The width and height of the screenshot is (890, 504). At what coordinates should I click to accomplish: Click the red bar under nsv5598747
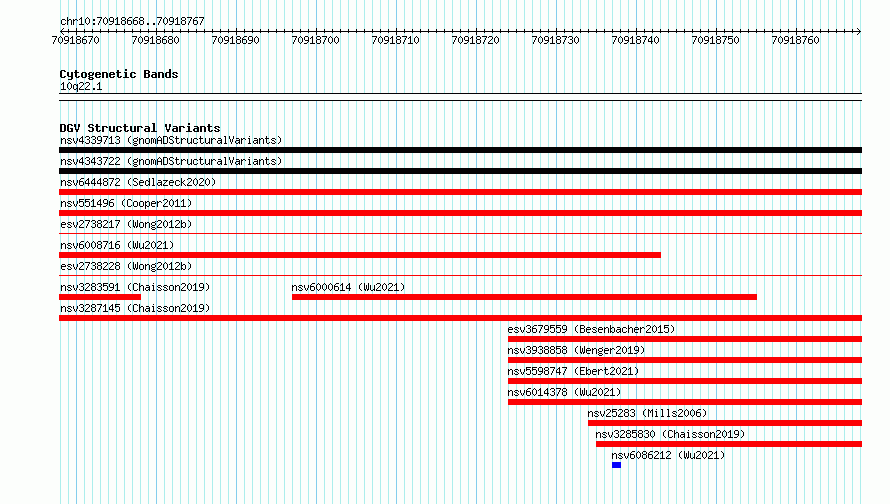(685, 381)
